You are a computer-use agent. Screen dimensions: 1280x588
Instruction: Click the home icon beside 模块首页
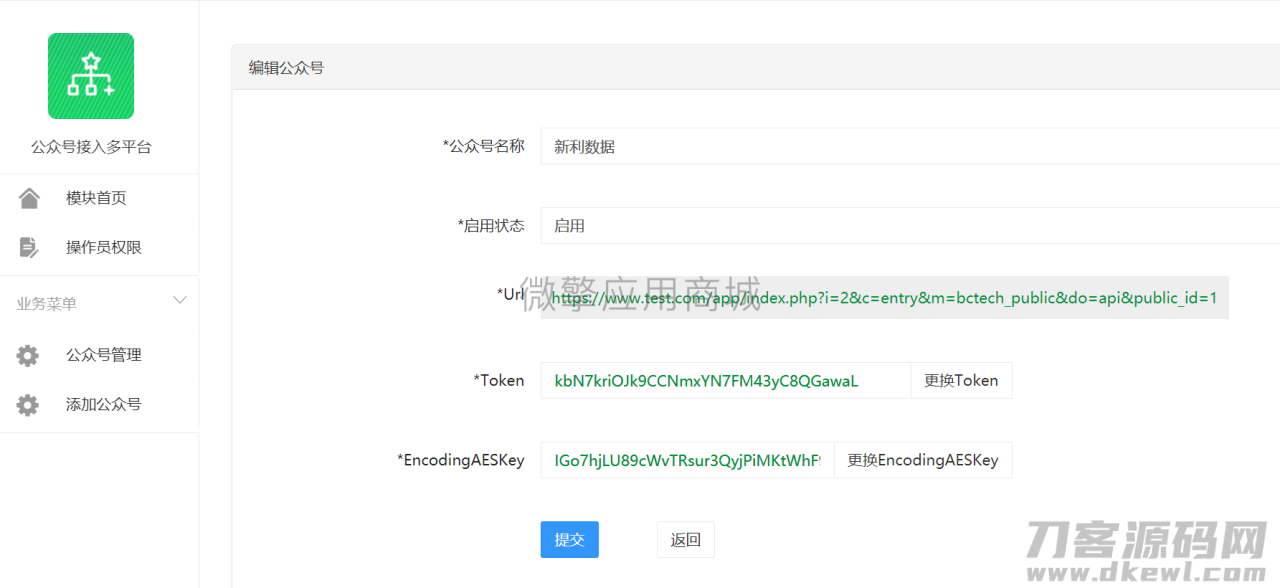click(x=29, y=198)
